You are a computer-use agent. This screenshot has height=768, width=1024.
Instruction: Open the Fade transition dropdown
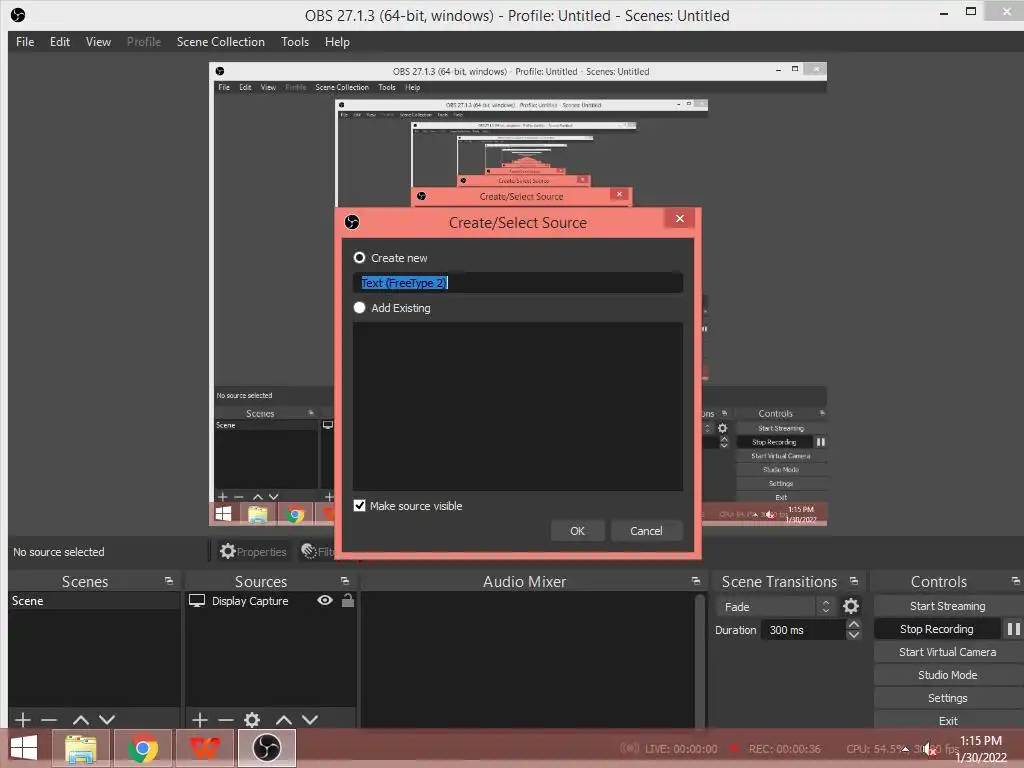click(775, 607)
